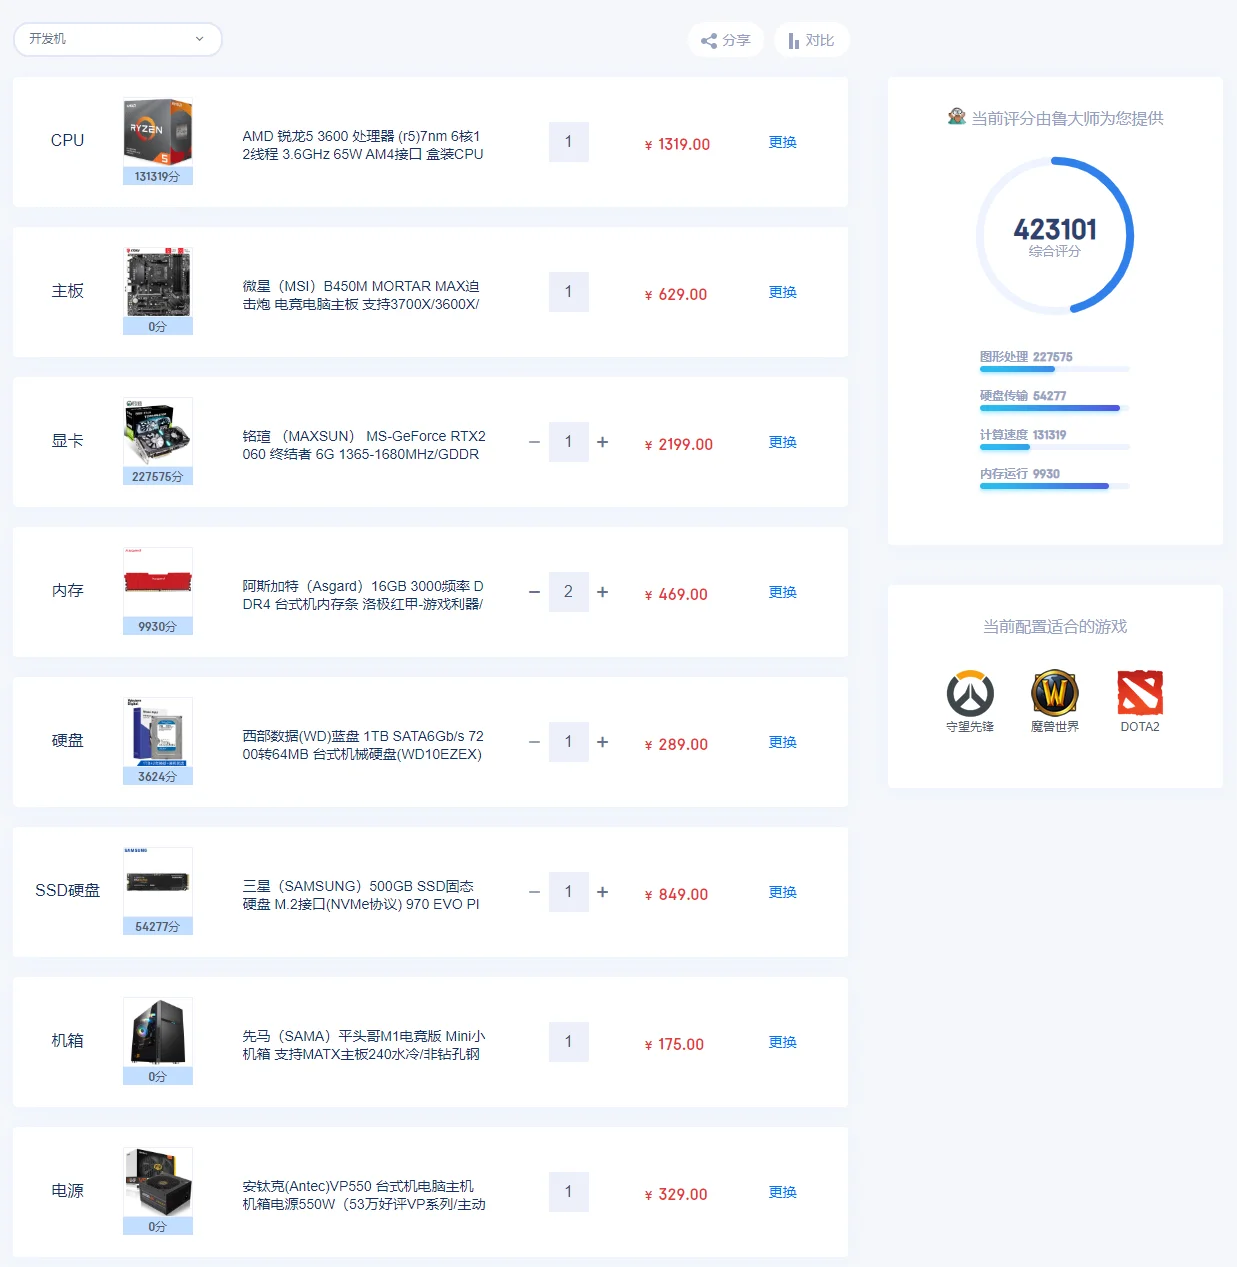Click the 423101 overall score ring
Image resolution: width=1237 pixels, height=1267 pixels.
(1055, 236)
